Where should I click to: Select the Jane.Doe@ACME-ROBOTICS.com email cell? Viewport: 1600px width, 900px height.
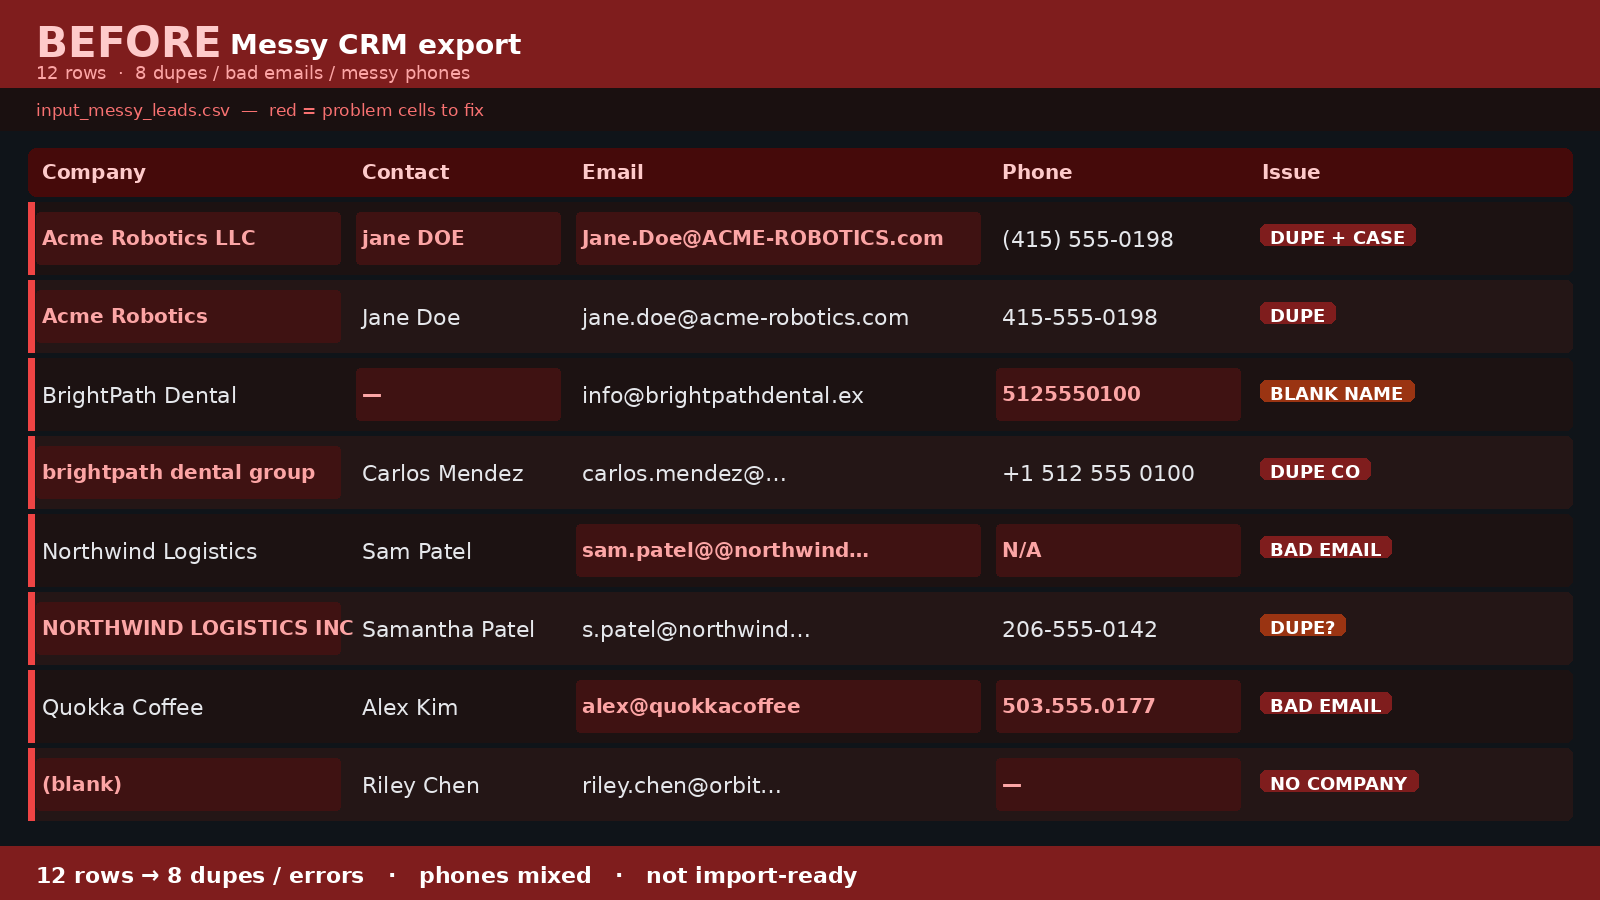[x=778, y=238]
